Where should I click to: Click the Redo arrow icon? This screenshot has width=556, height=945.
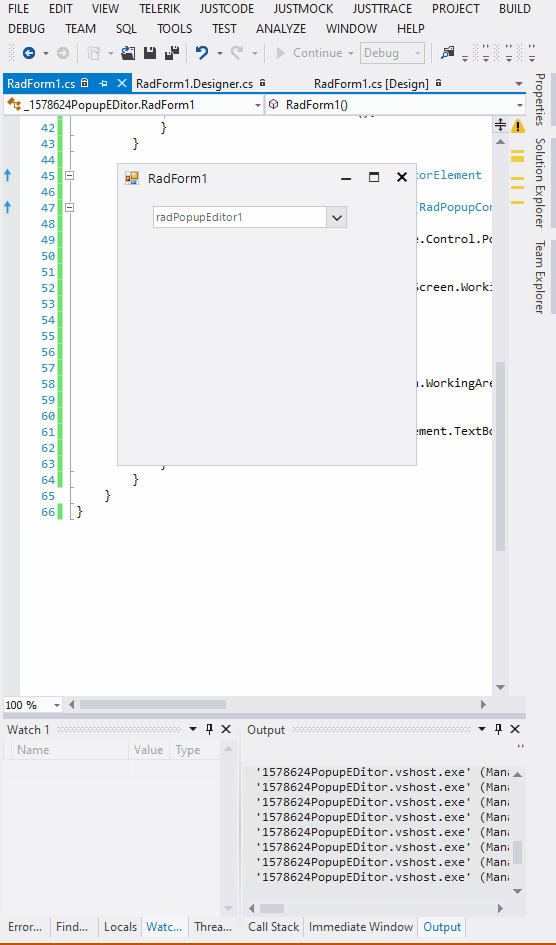click(237, 53)
